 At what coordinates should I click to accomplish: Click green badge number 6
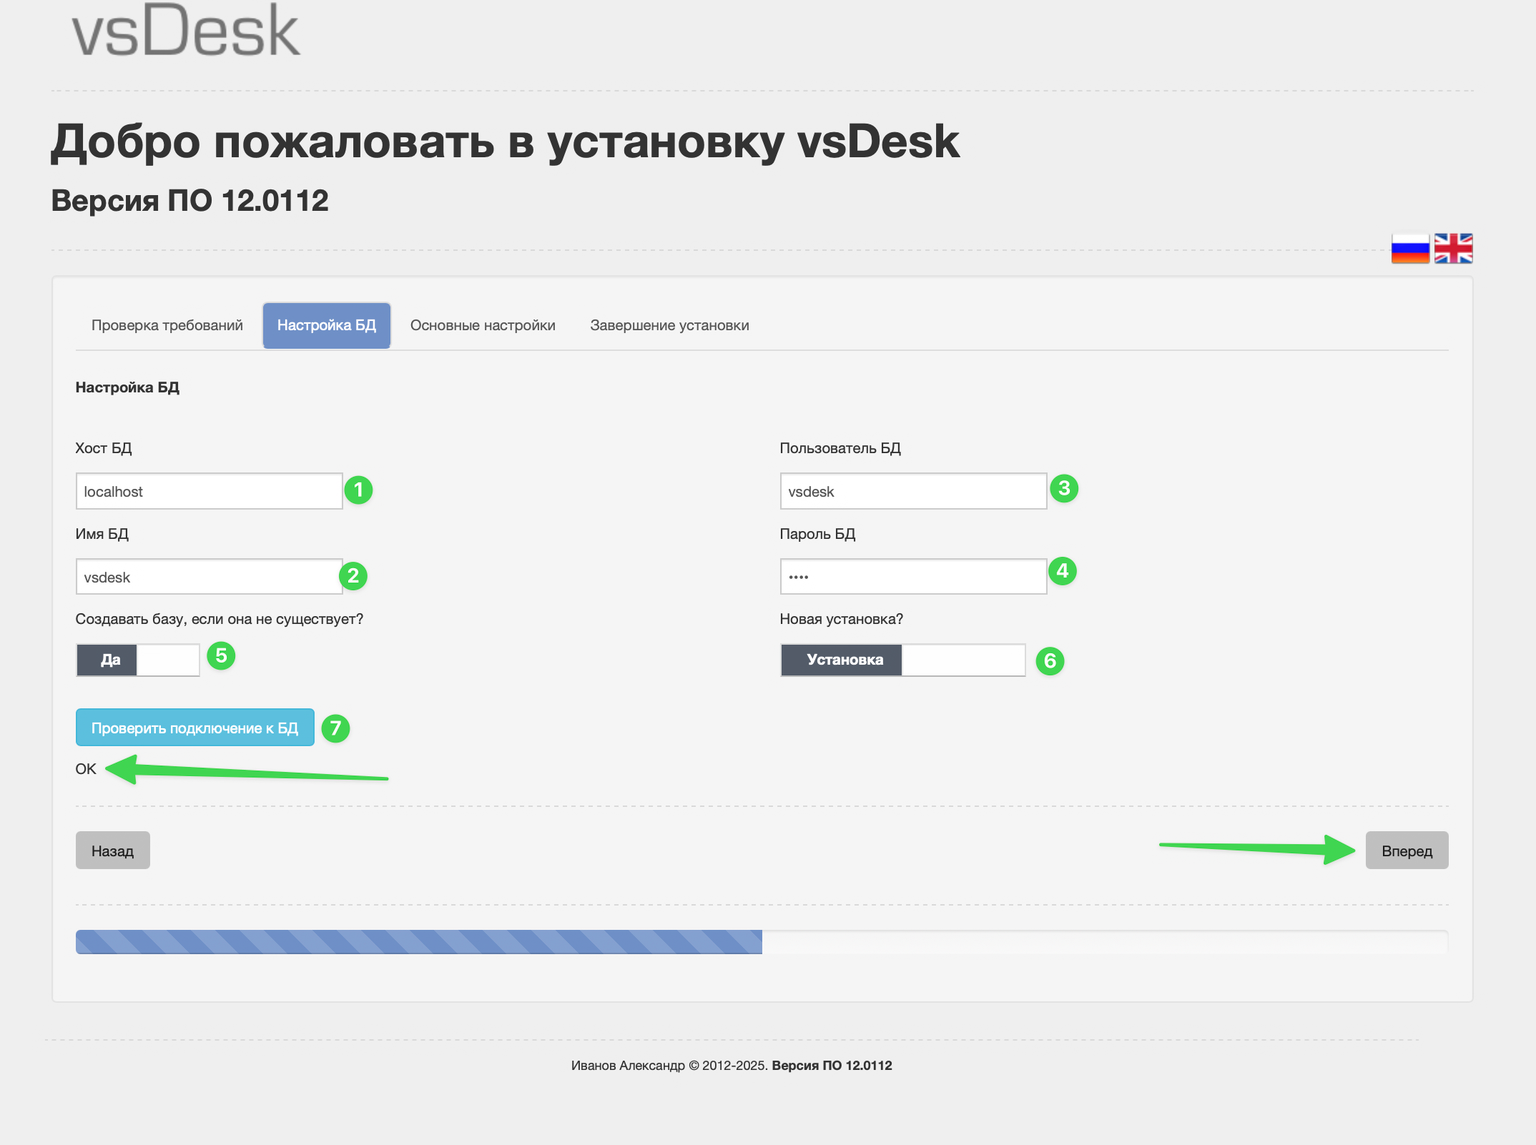1049,661
